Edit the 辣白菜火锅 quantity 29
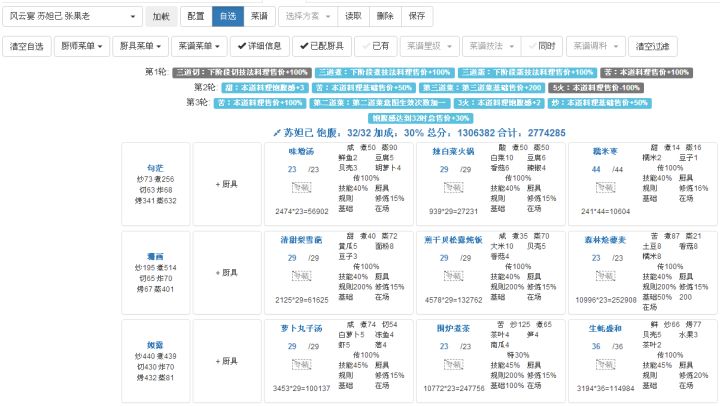Image resolution: width=720 pixels, height=406 pixels. point(444,169)
